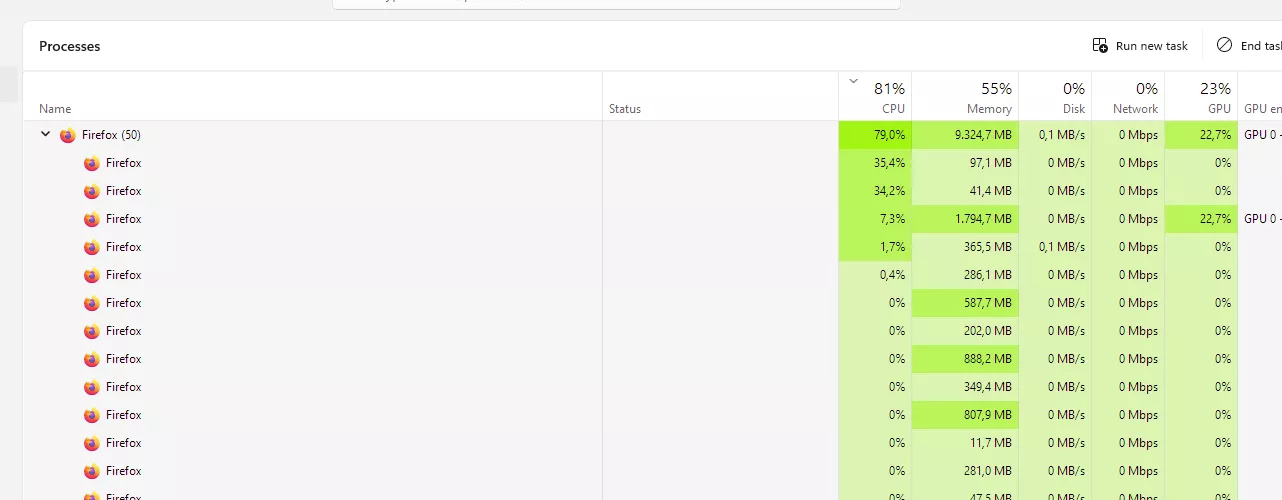Sort by the Network column header

pos(1128,97)
